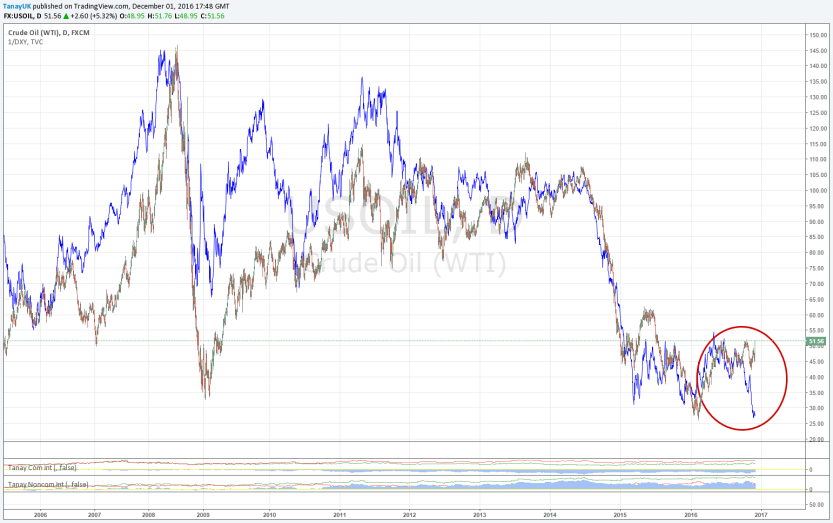The image size is (833, 523).
Task: Click the 60.00 price axis label
Action: coord(818,315)
